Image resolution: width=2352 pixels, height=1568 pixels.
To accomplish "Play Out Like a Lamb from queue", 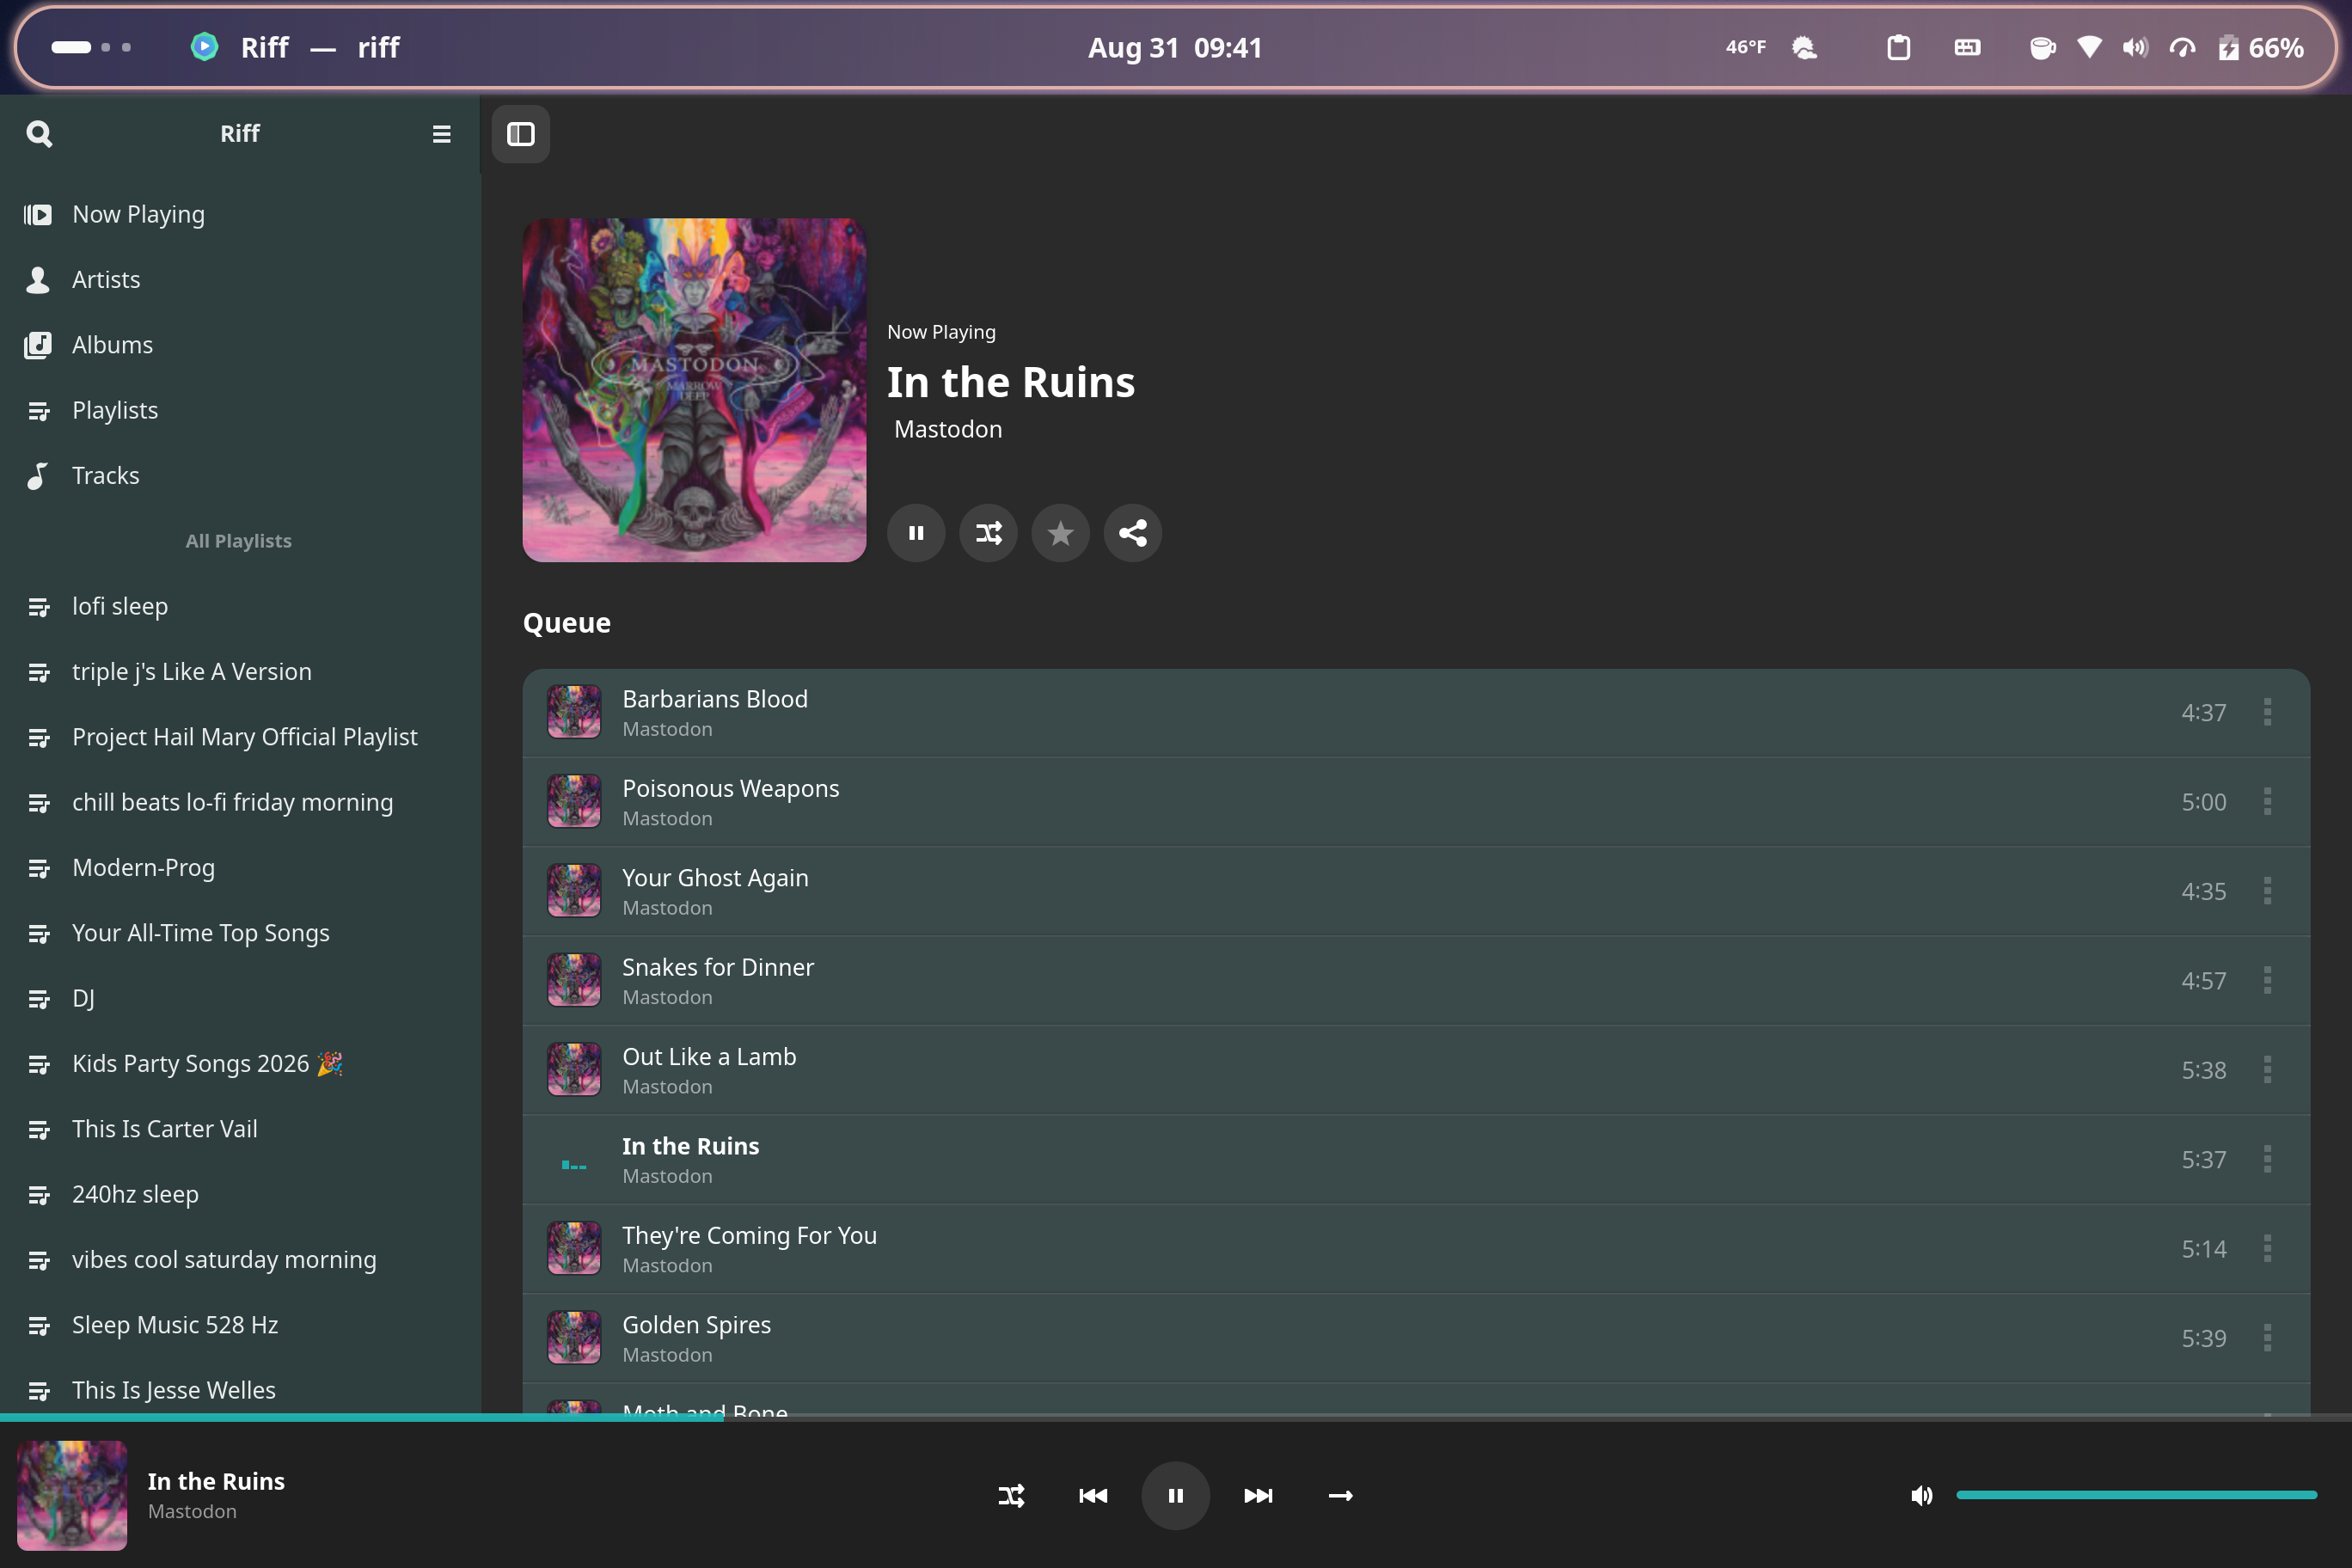I will pos(1416,1070).
